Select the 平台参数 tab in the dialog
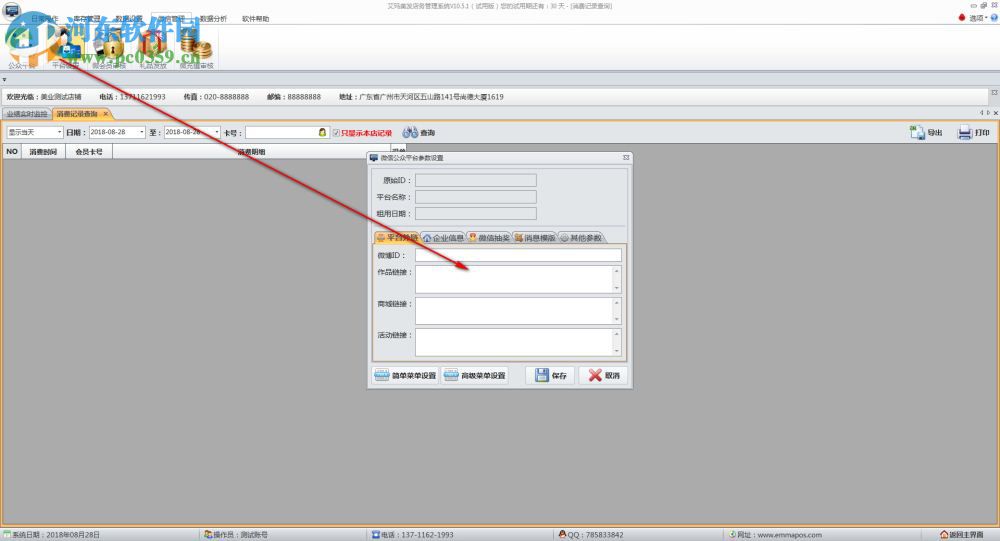Image resolution: width=1000 pixels, height=541 pixels. [x=396, y=237]
